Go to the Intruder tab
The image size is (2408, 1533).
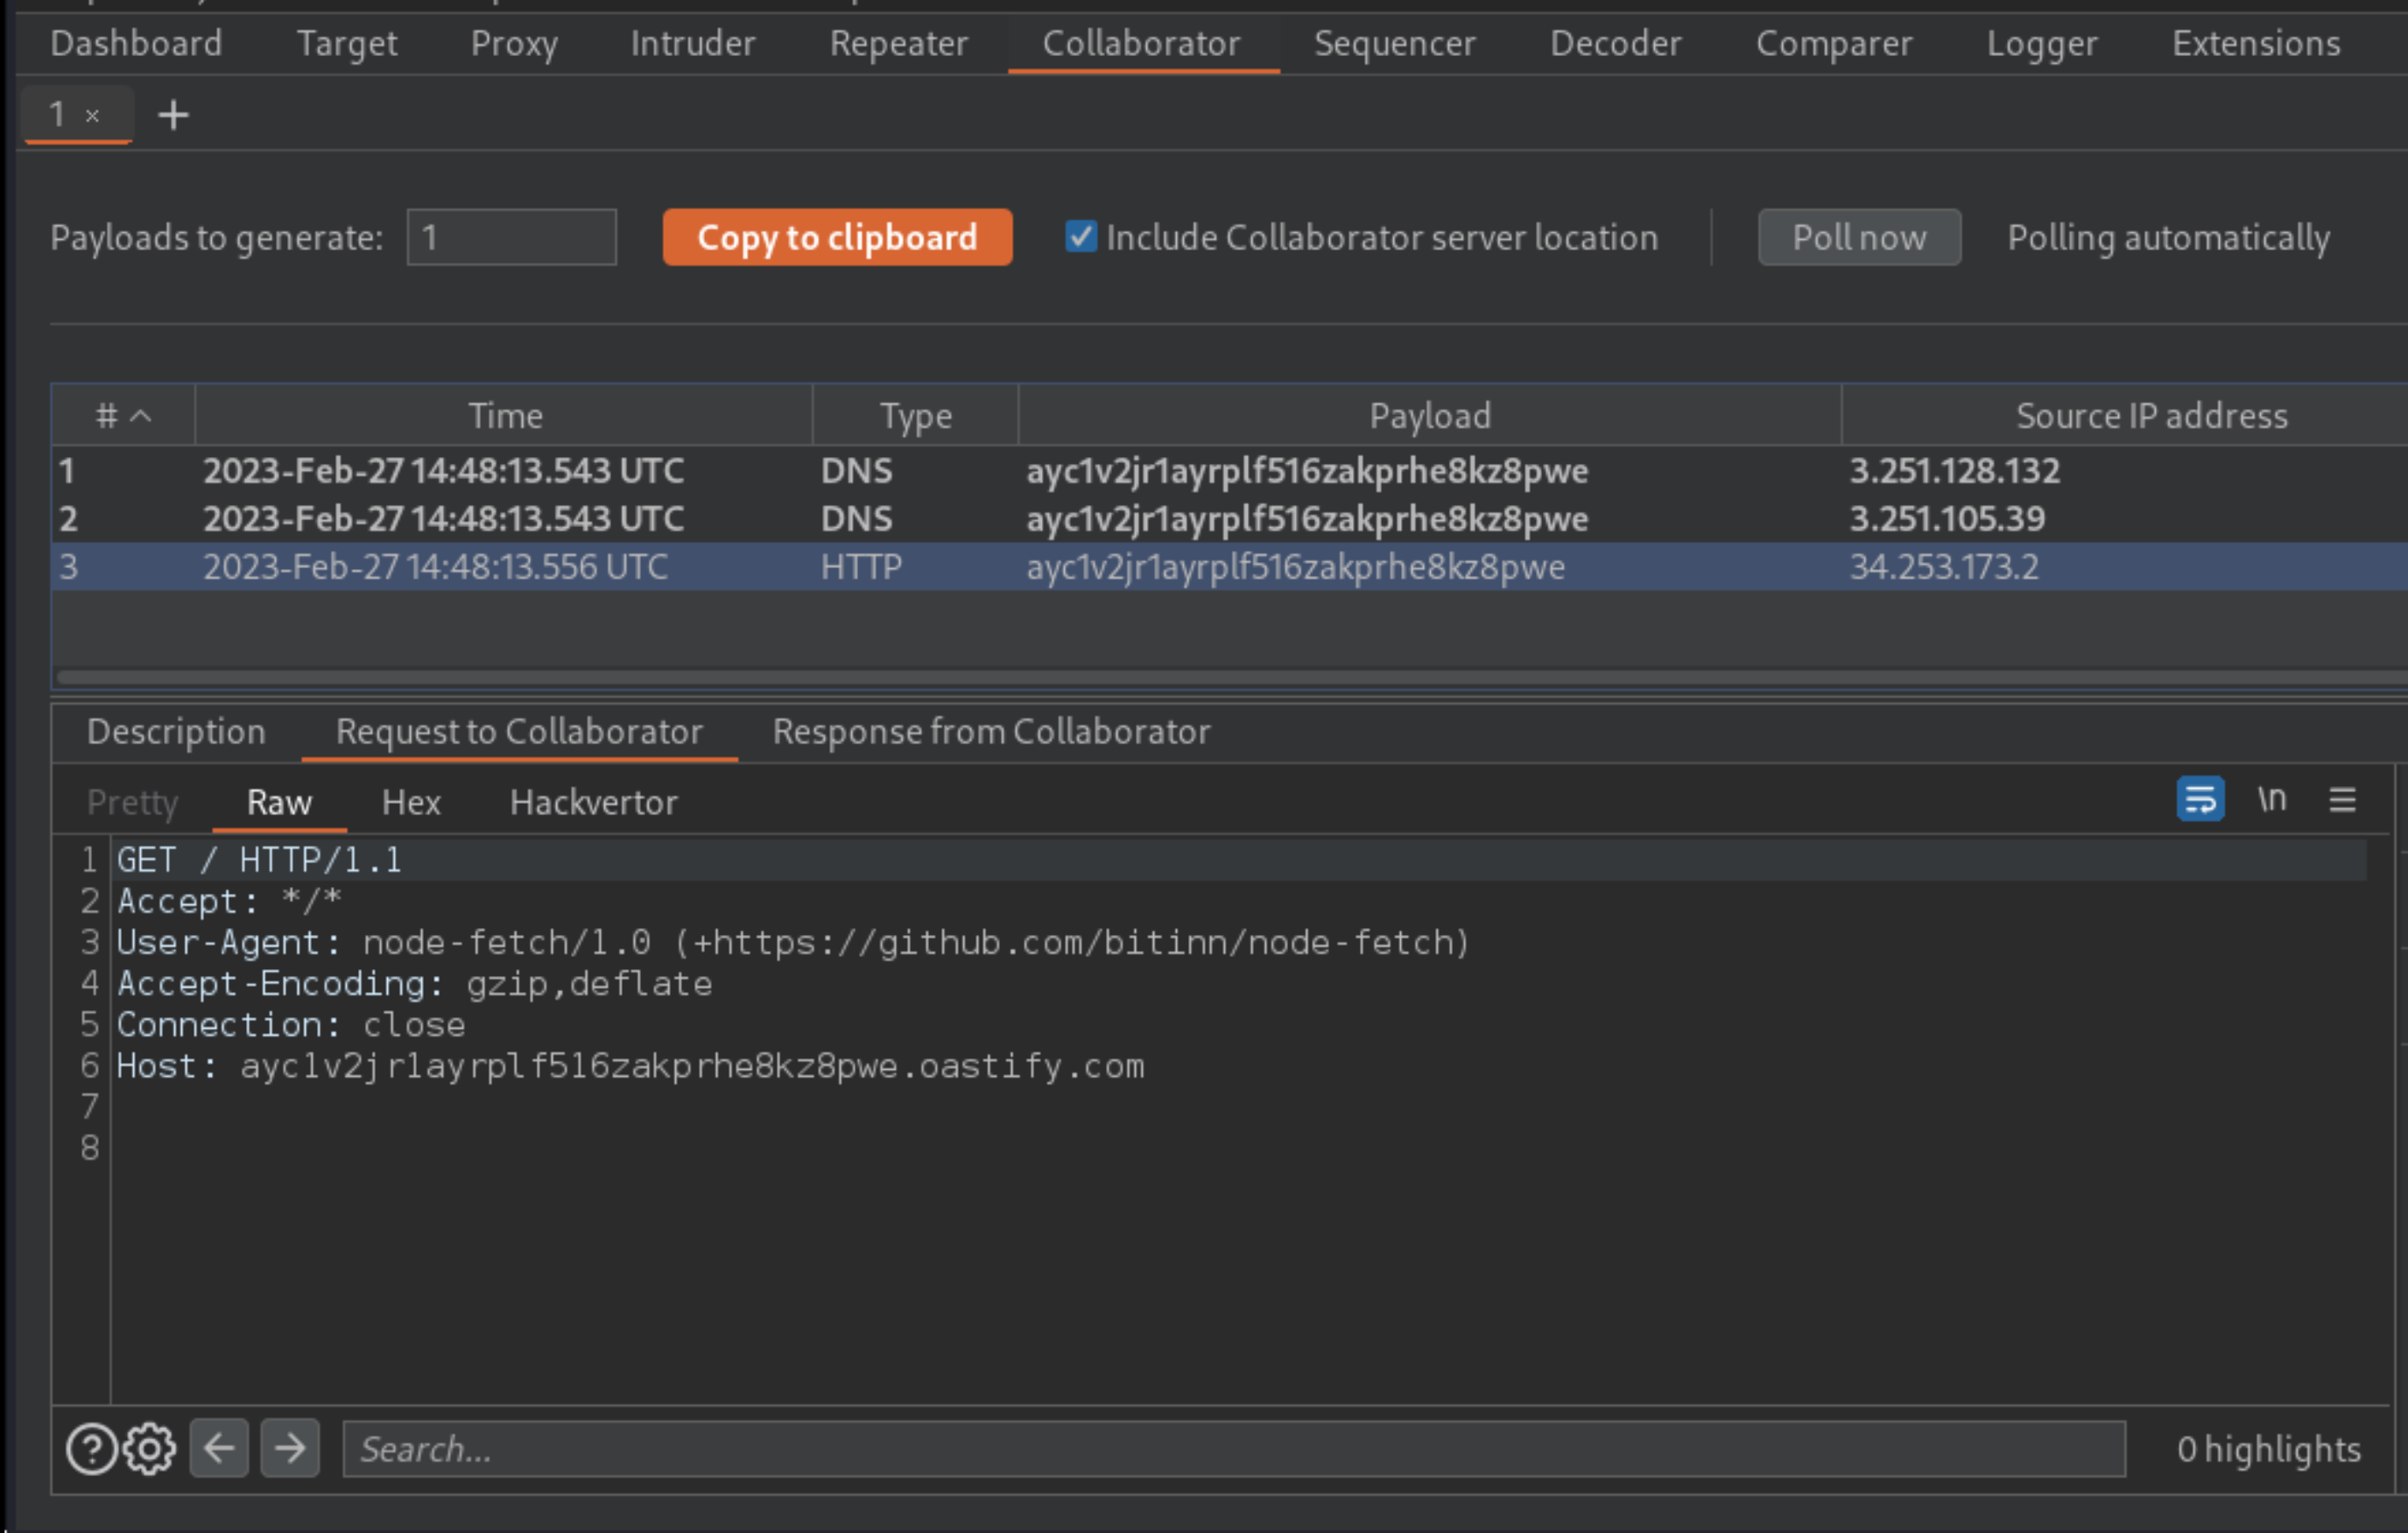(692, 43)
